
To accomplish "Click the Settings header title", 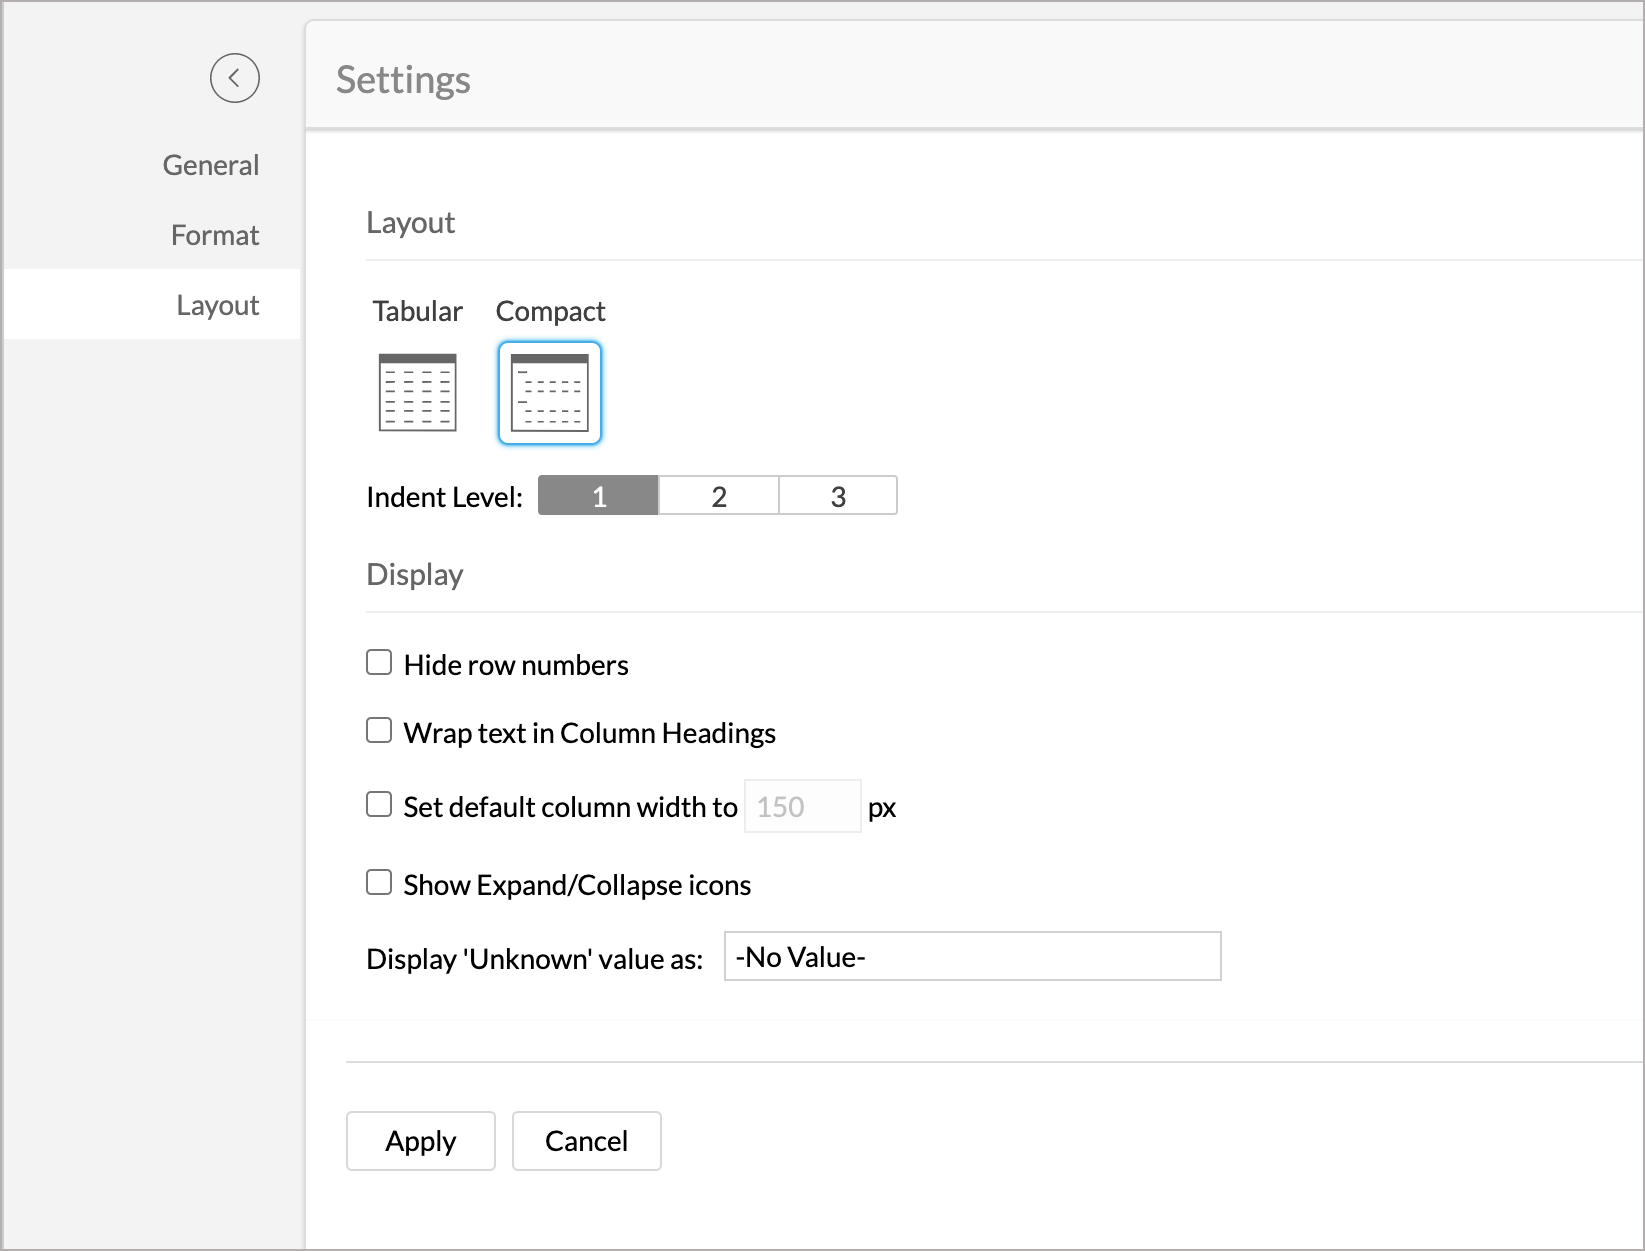I will click(403, 80).
